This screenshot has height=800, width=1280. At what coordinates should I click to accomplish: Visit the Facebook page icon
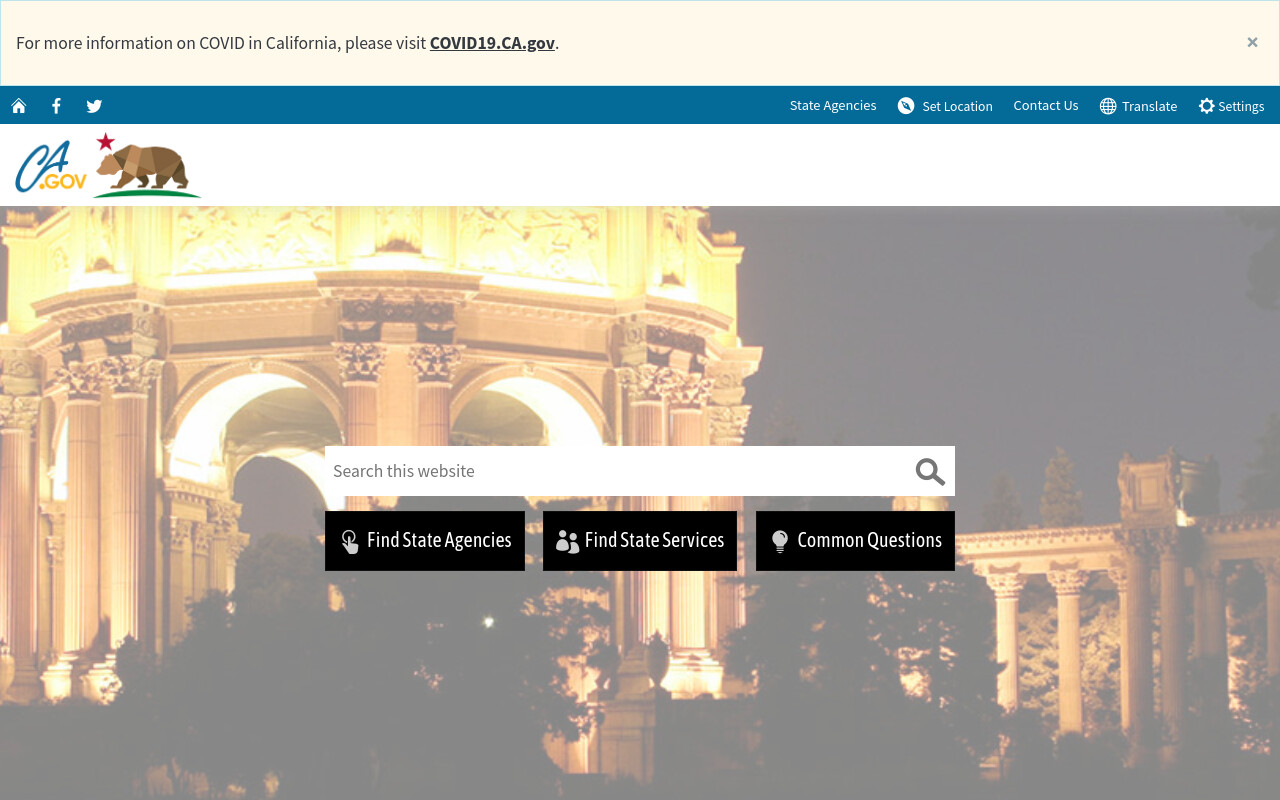point(56,106)
